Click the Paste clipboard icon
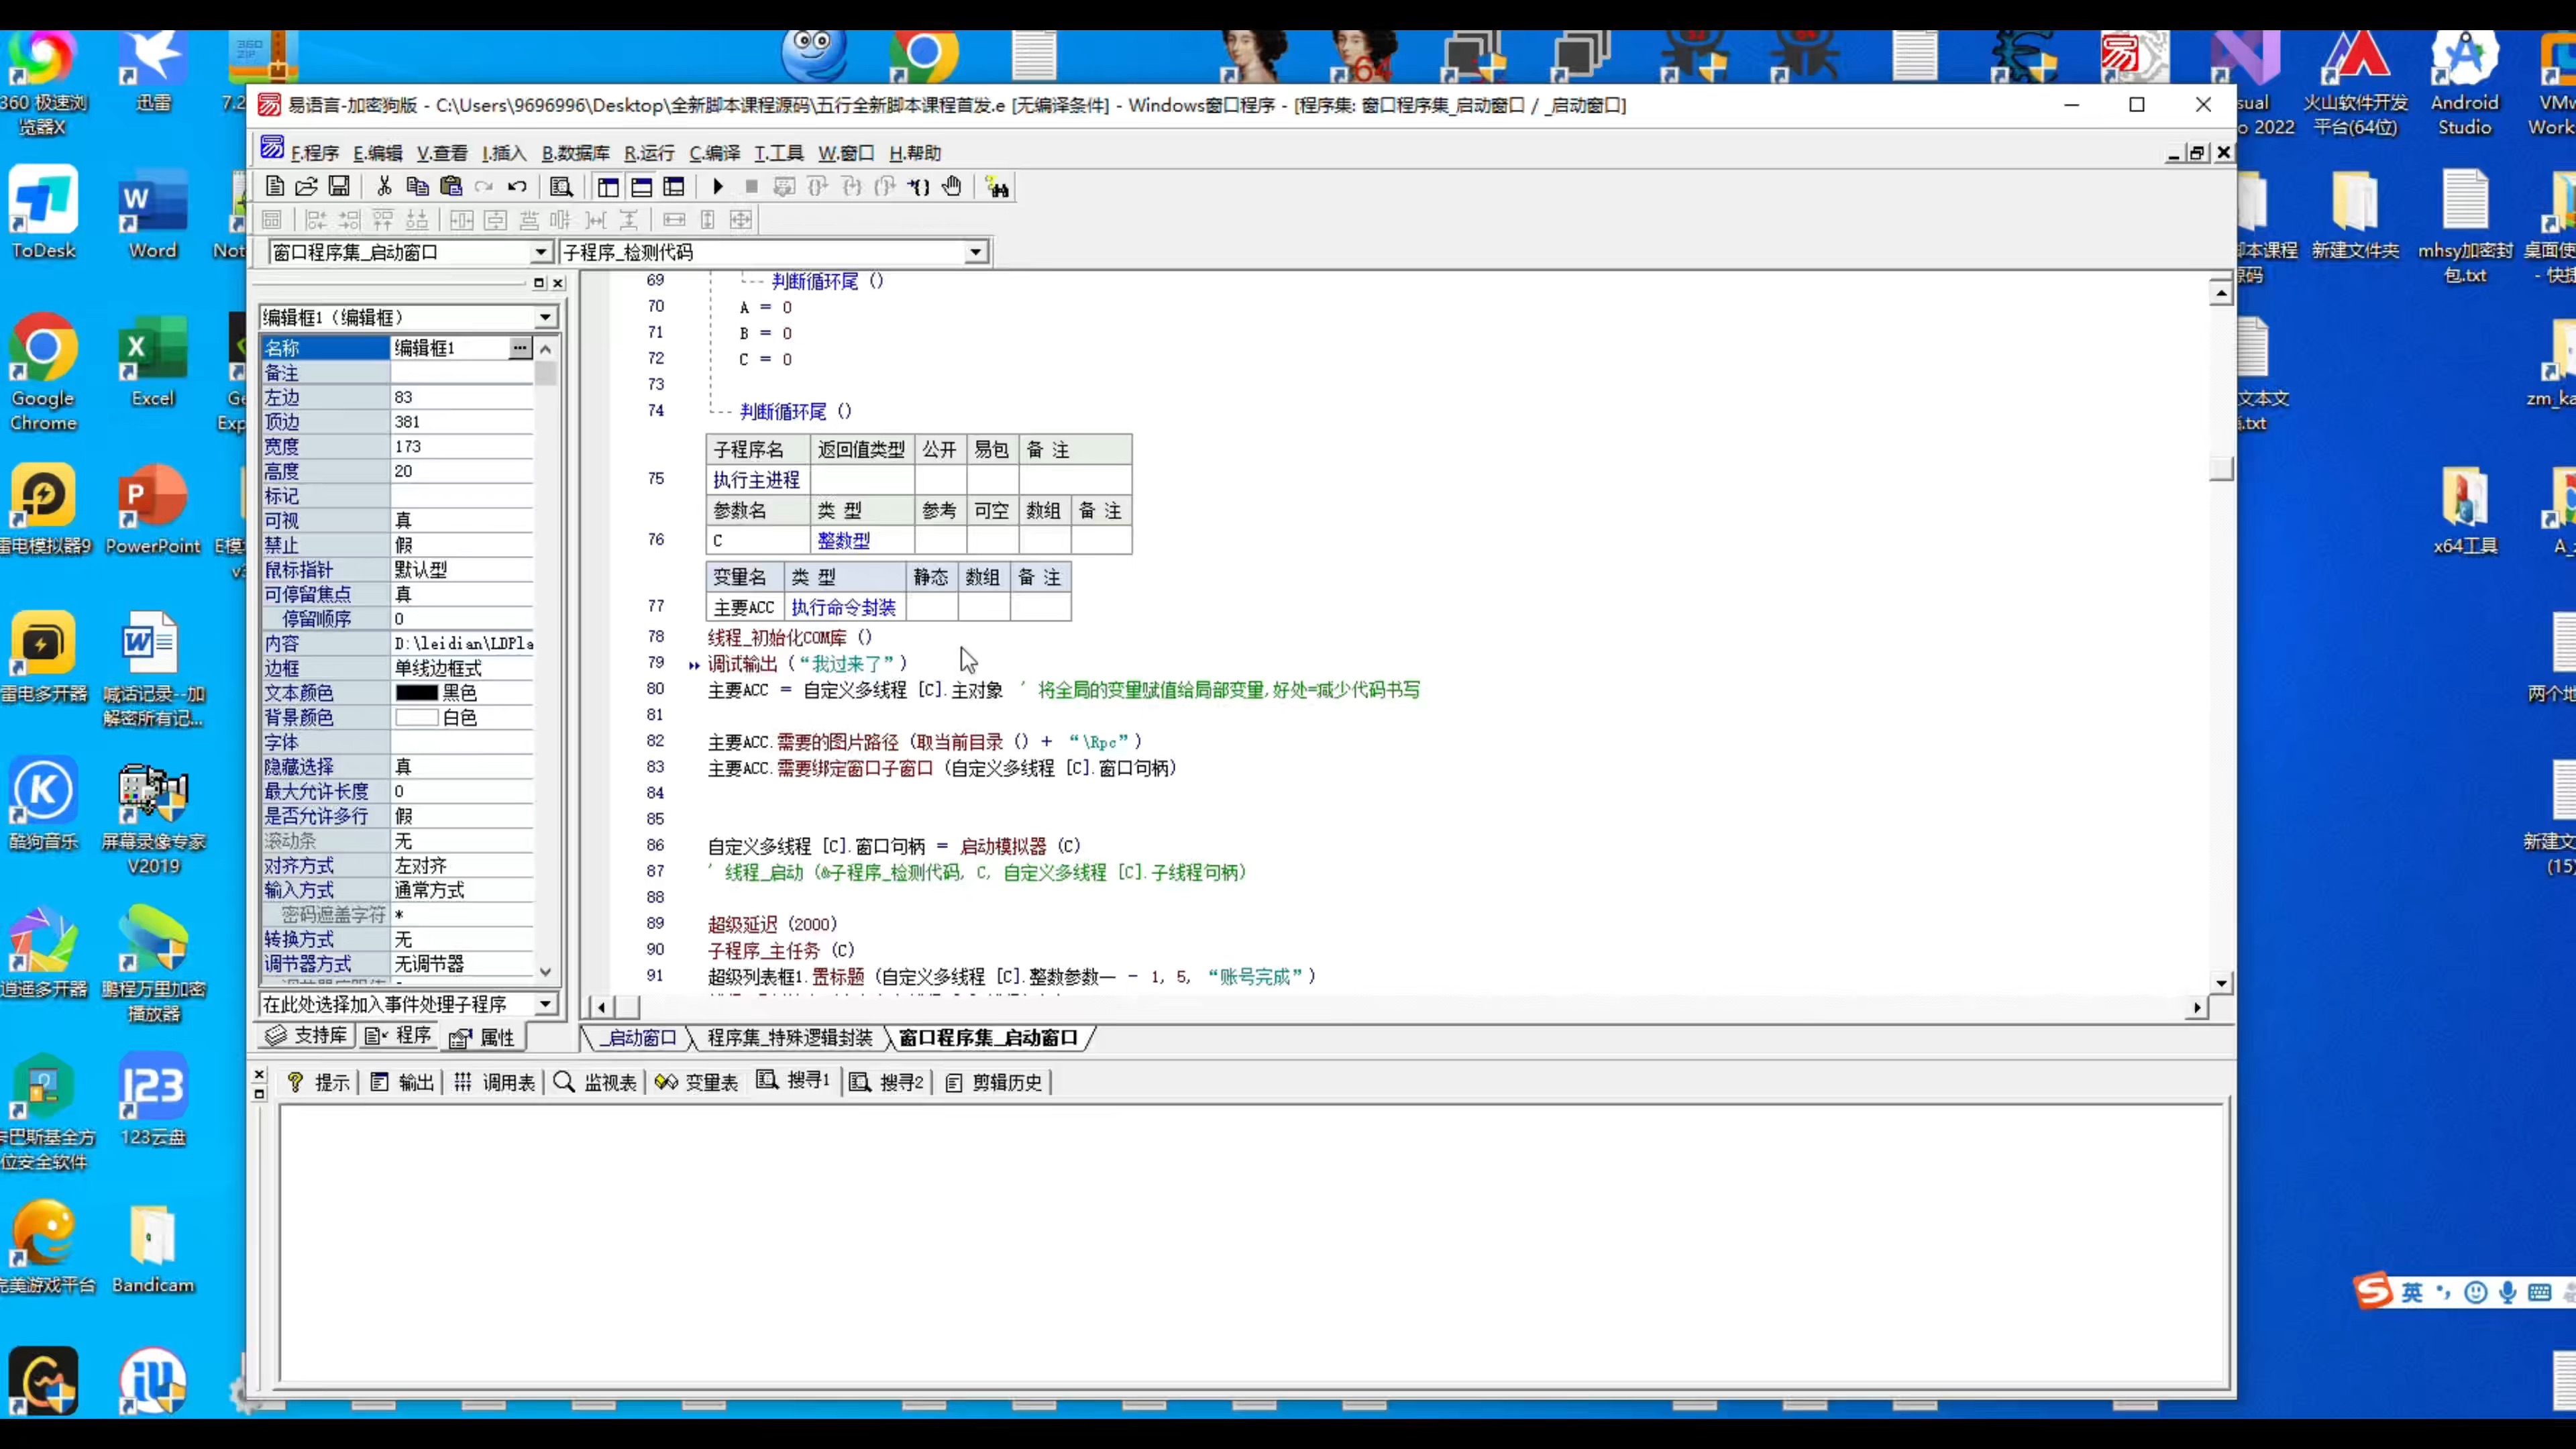Viewport: 2576px width, 1449px height. pyautogui.click(x=451, y=186)
